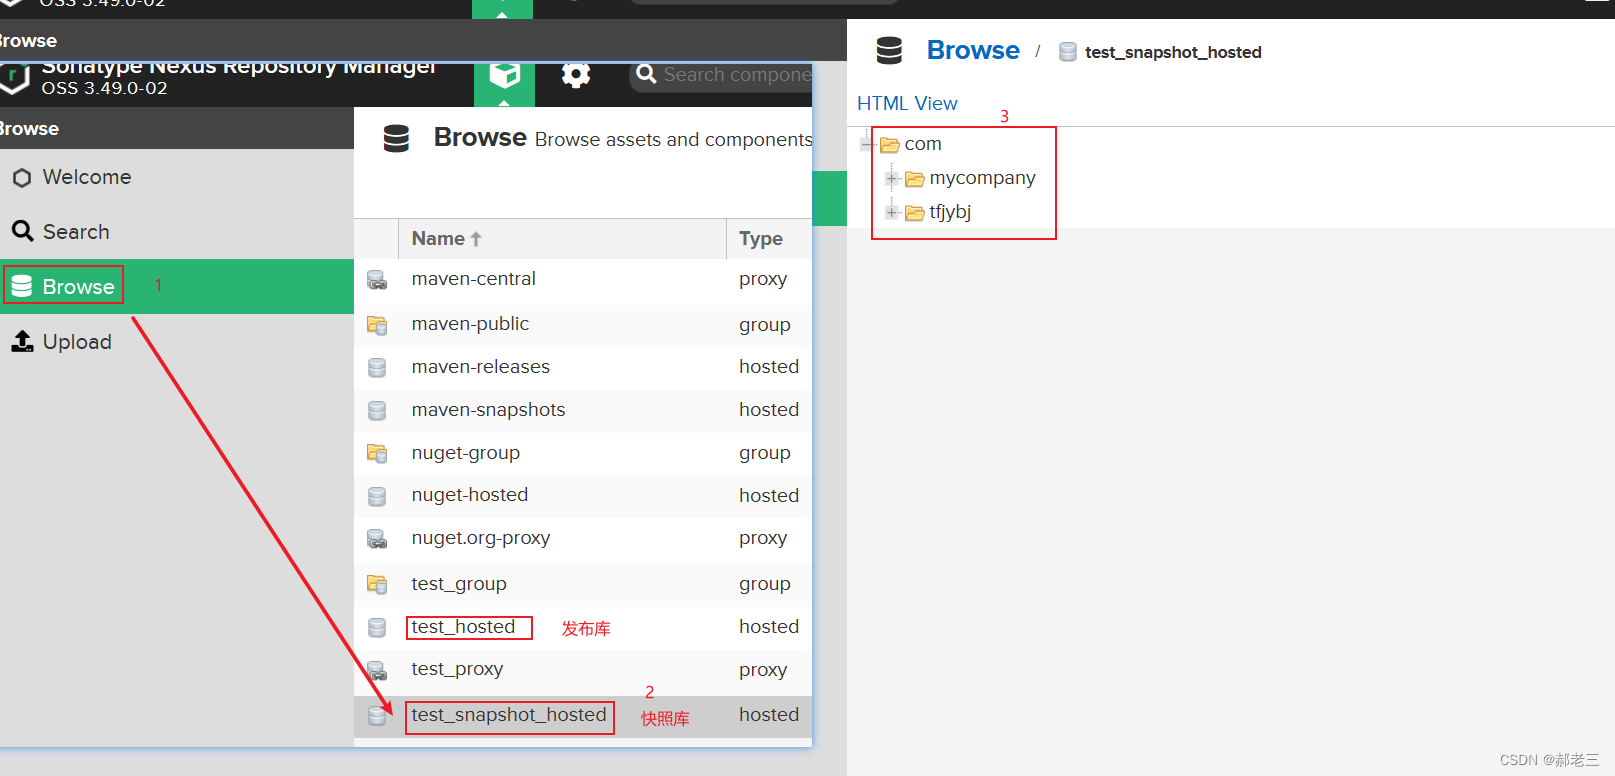Click test_group folder icon

pyautogui.click(x=377, y=584)
